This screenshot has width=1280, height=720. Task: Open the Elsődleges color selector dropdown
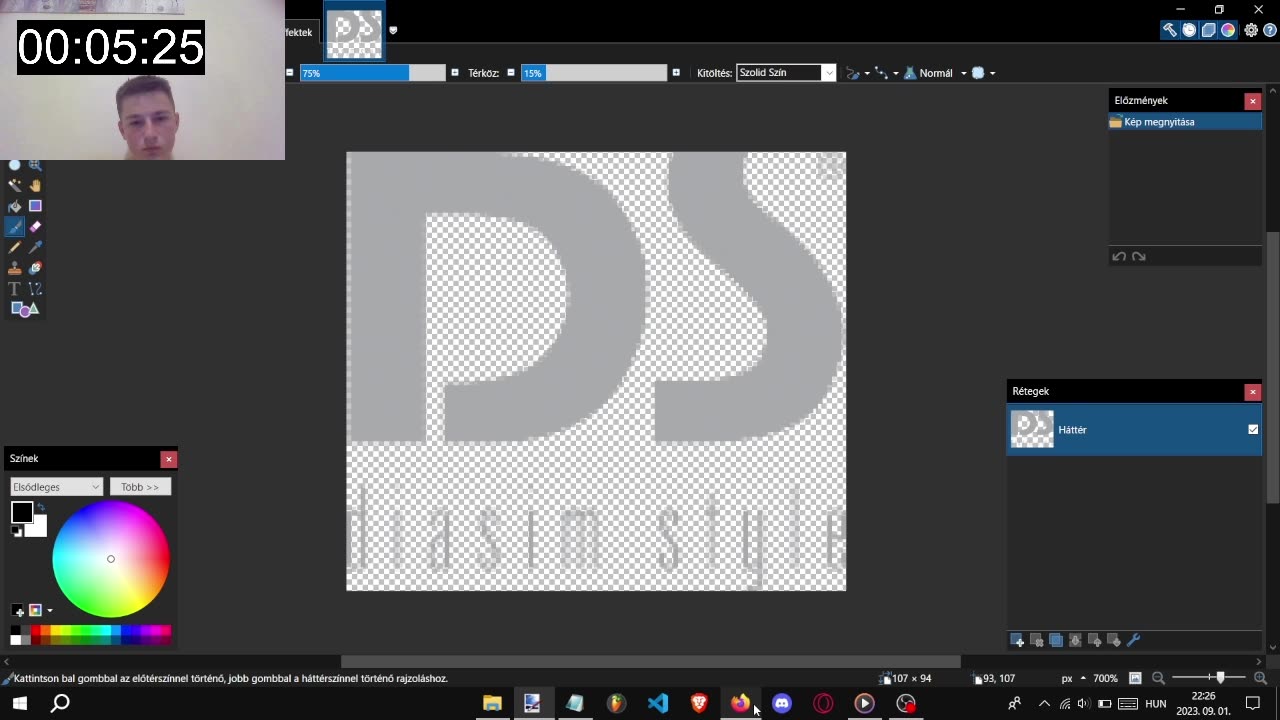(56, 487)
